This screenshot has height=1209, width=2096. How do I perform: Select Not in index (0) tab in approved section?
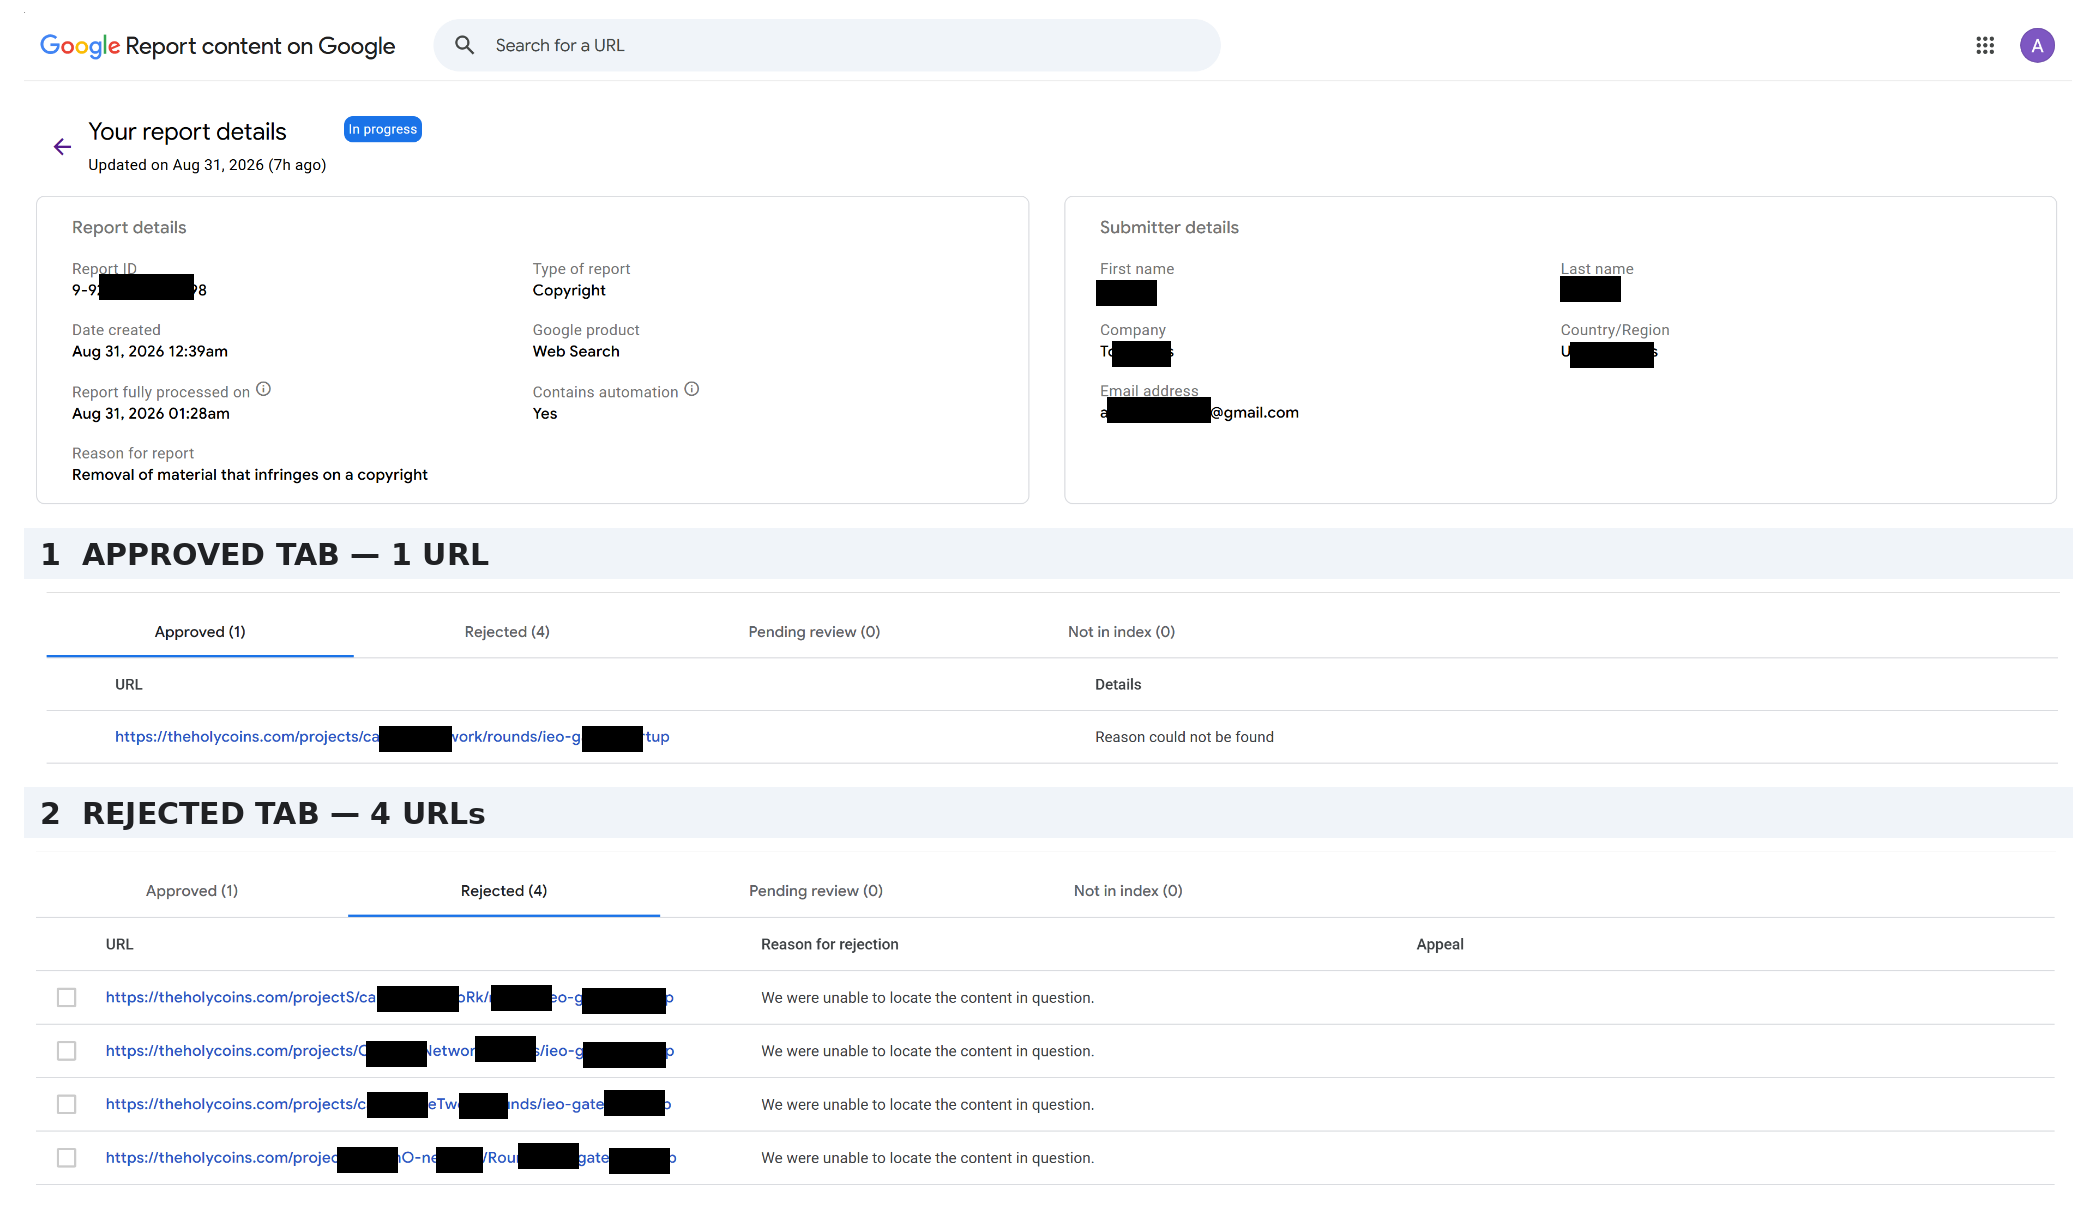click(1121, 632)
